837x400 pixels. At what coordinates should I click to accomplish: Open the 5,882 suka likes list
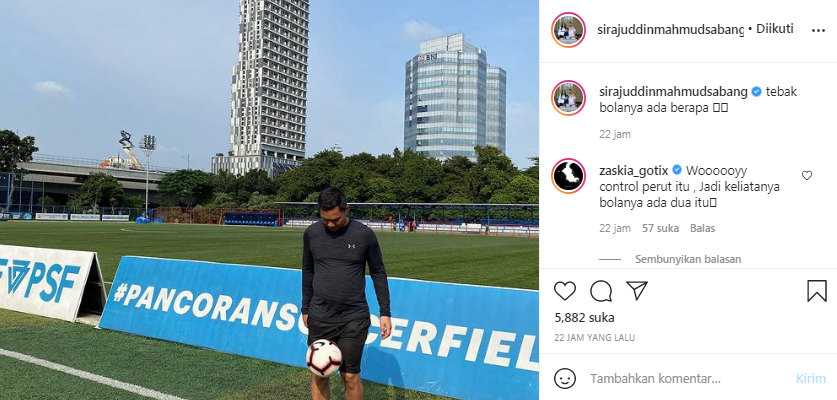(x=585, y=318)
